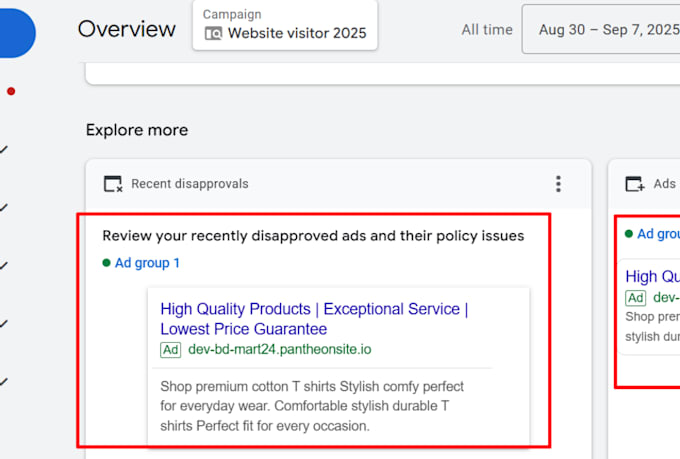Open the Website visitor 2025 campaign selector
Image resolution: width=680 pixels, height=459 pixels.
click(285, 26)
